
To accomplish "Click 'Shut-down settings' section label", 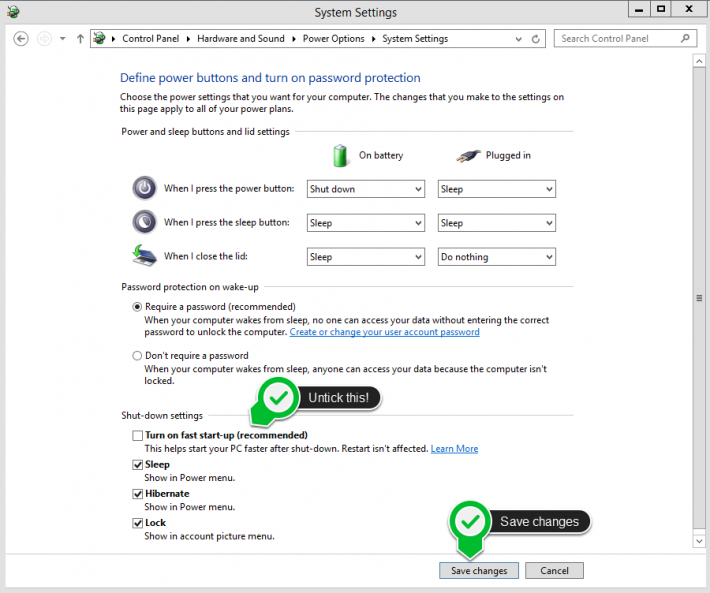I will tap(162, 416).
